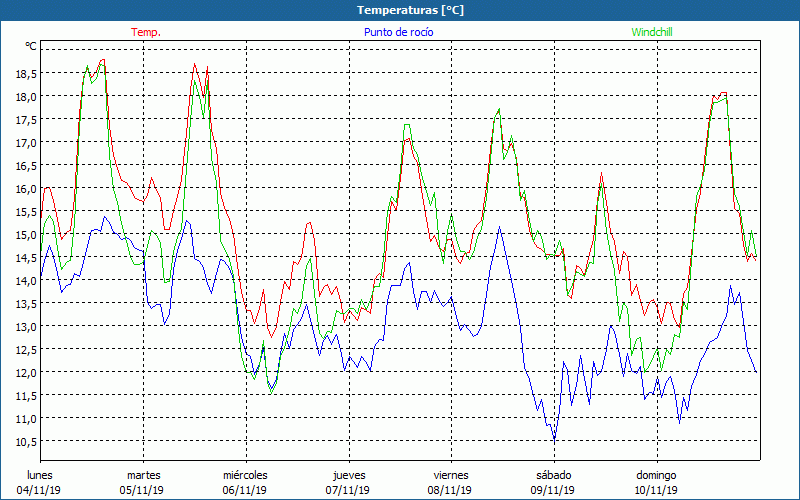The height and width of the screenshot is (500, 800).
Task: Click the 'viernes' day label
Action: 451,475
